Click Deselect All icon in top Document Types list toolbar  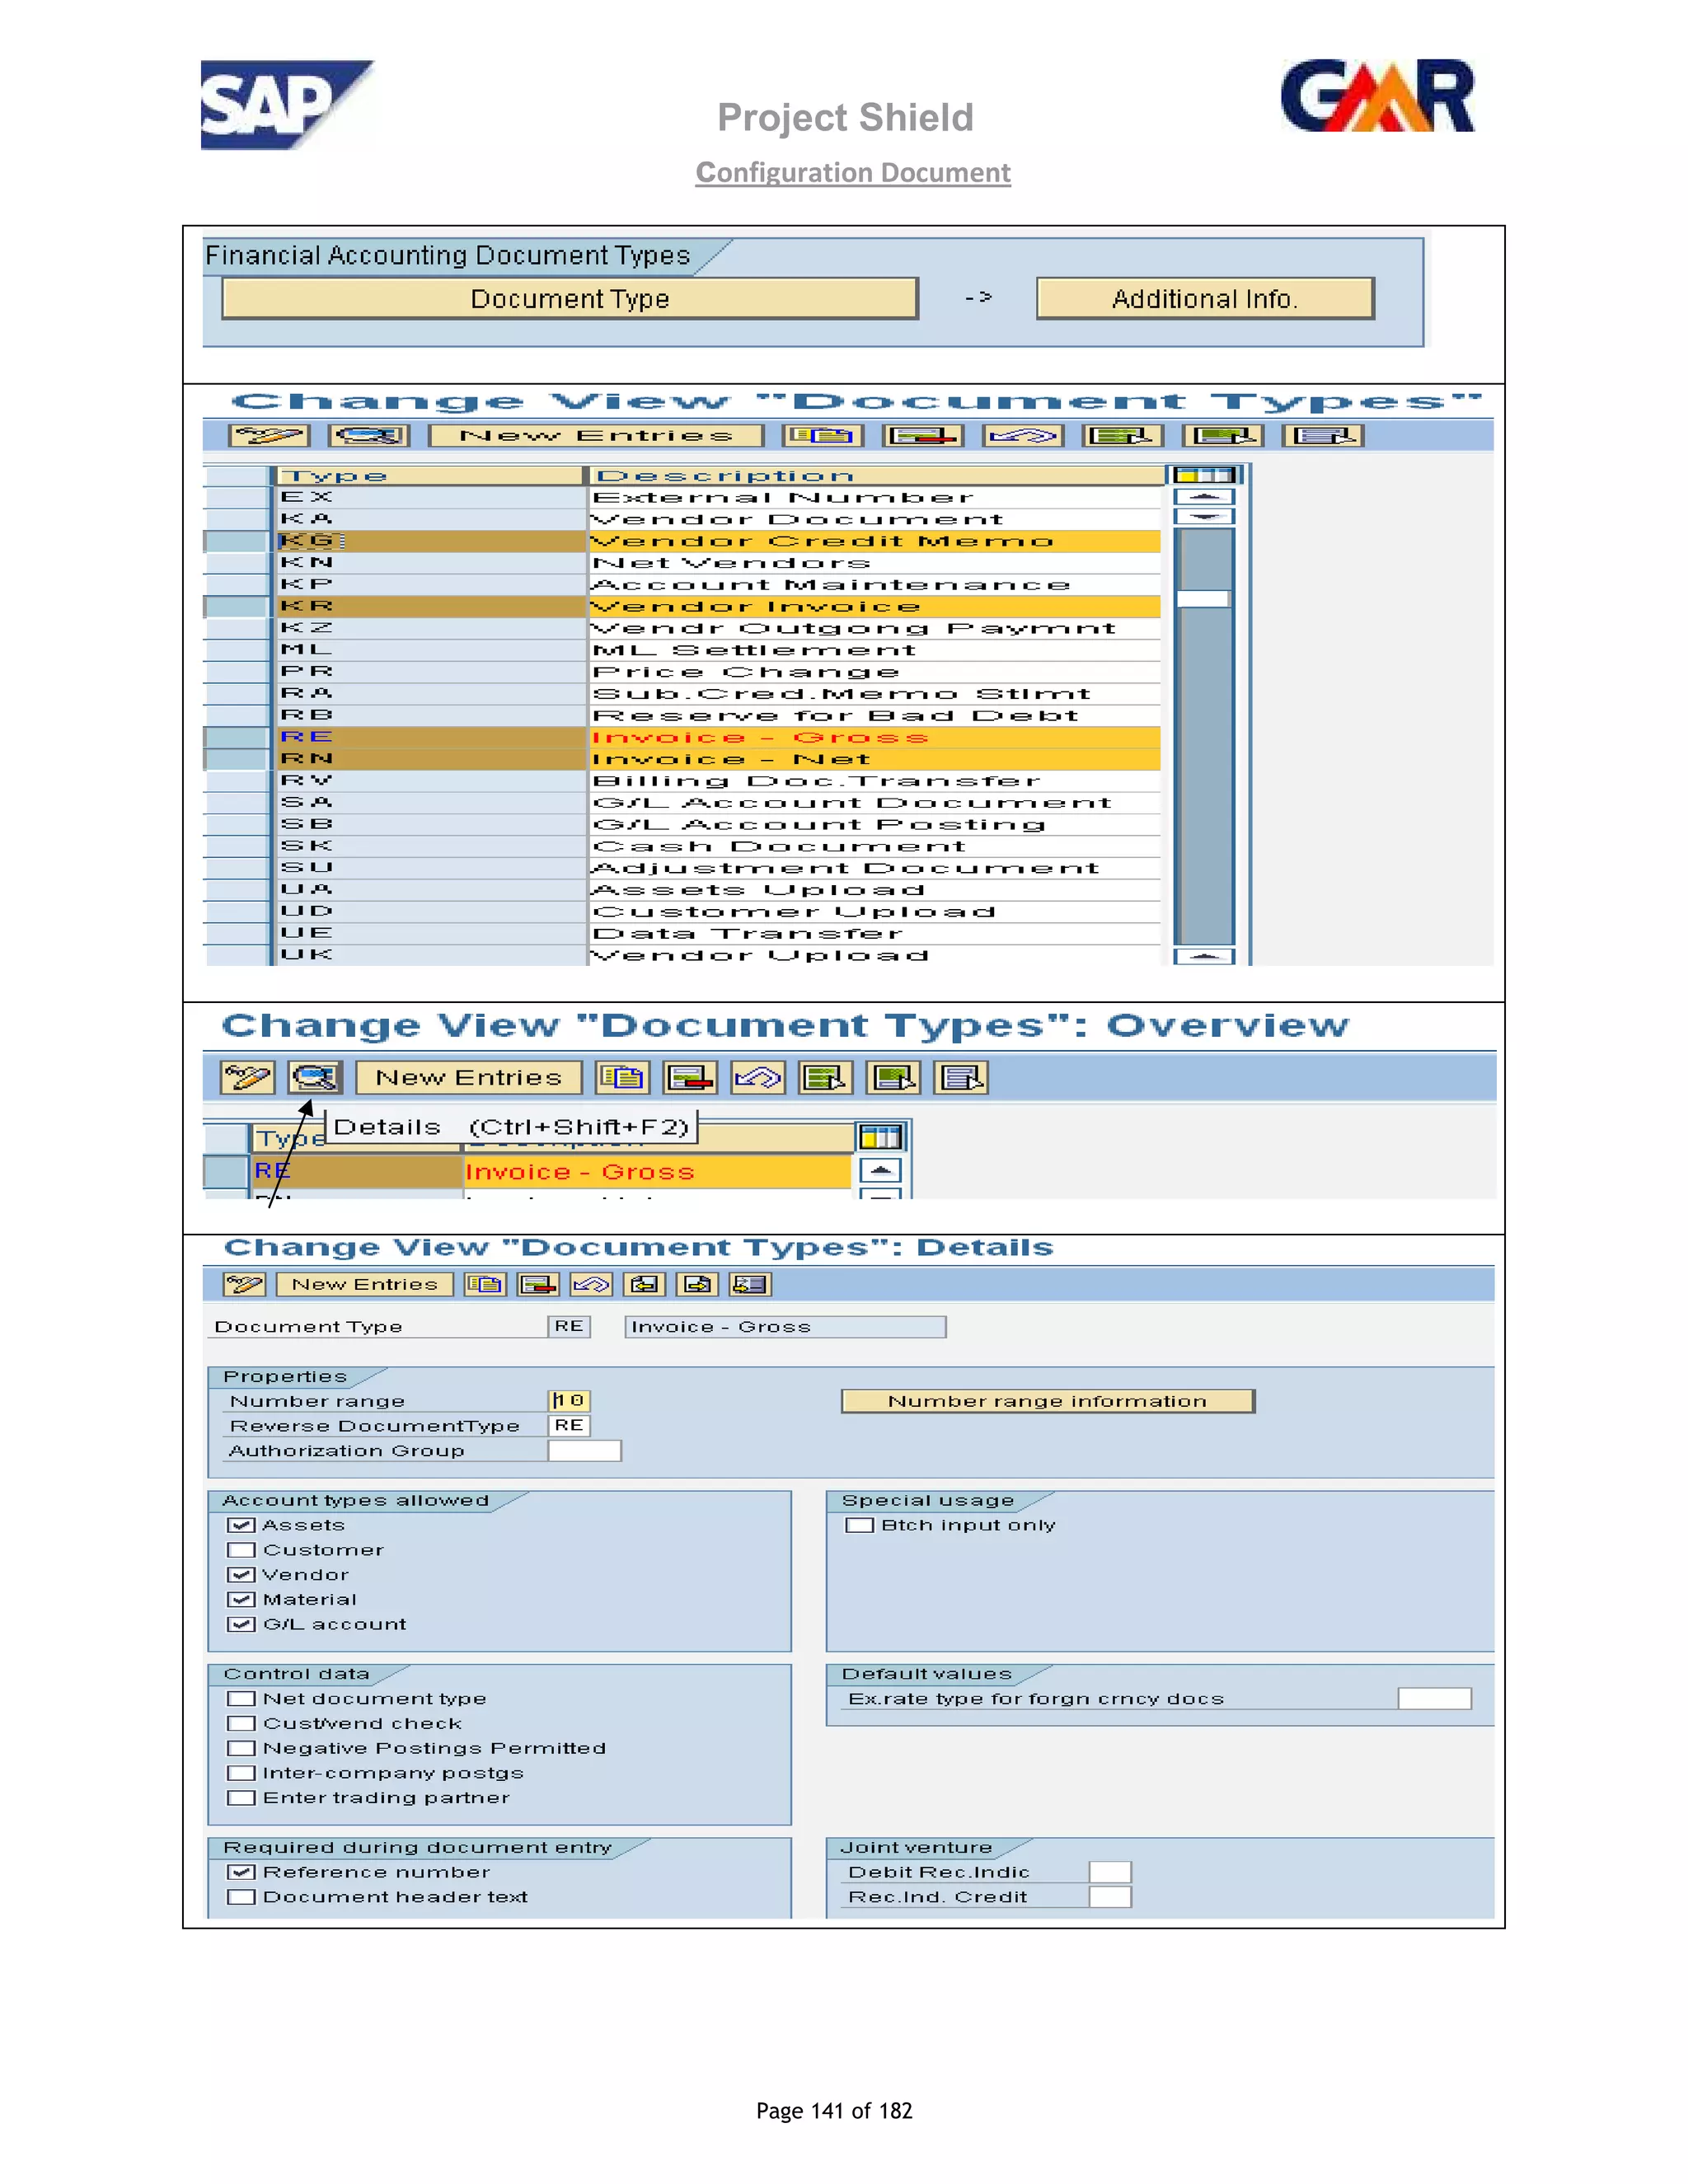(x=1323, y=436)
